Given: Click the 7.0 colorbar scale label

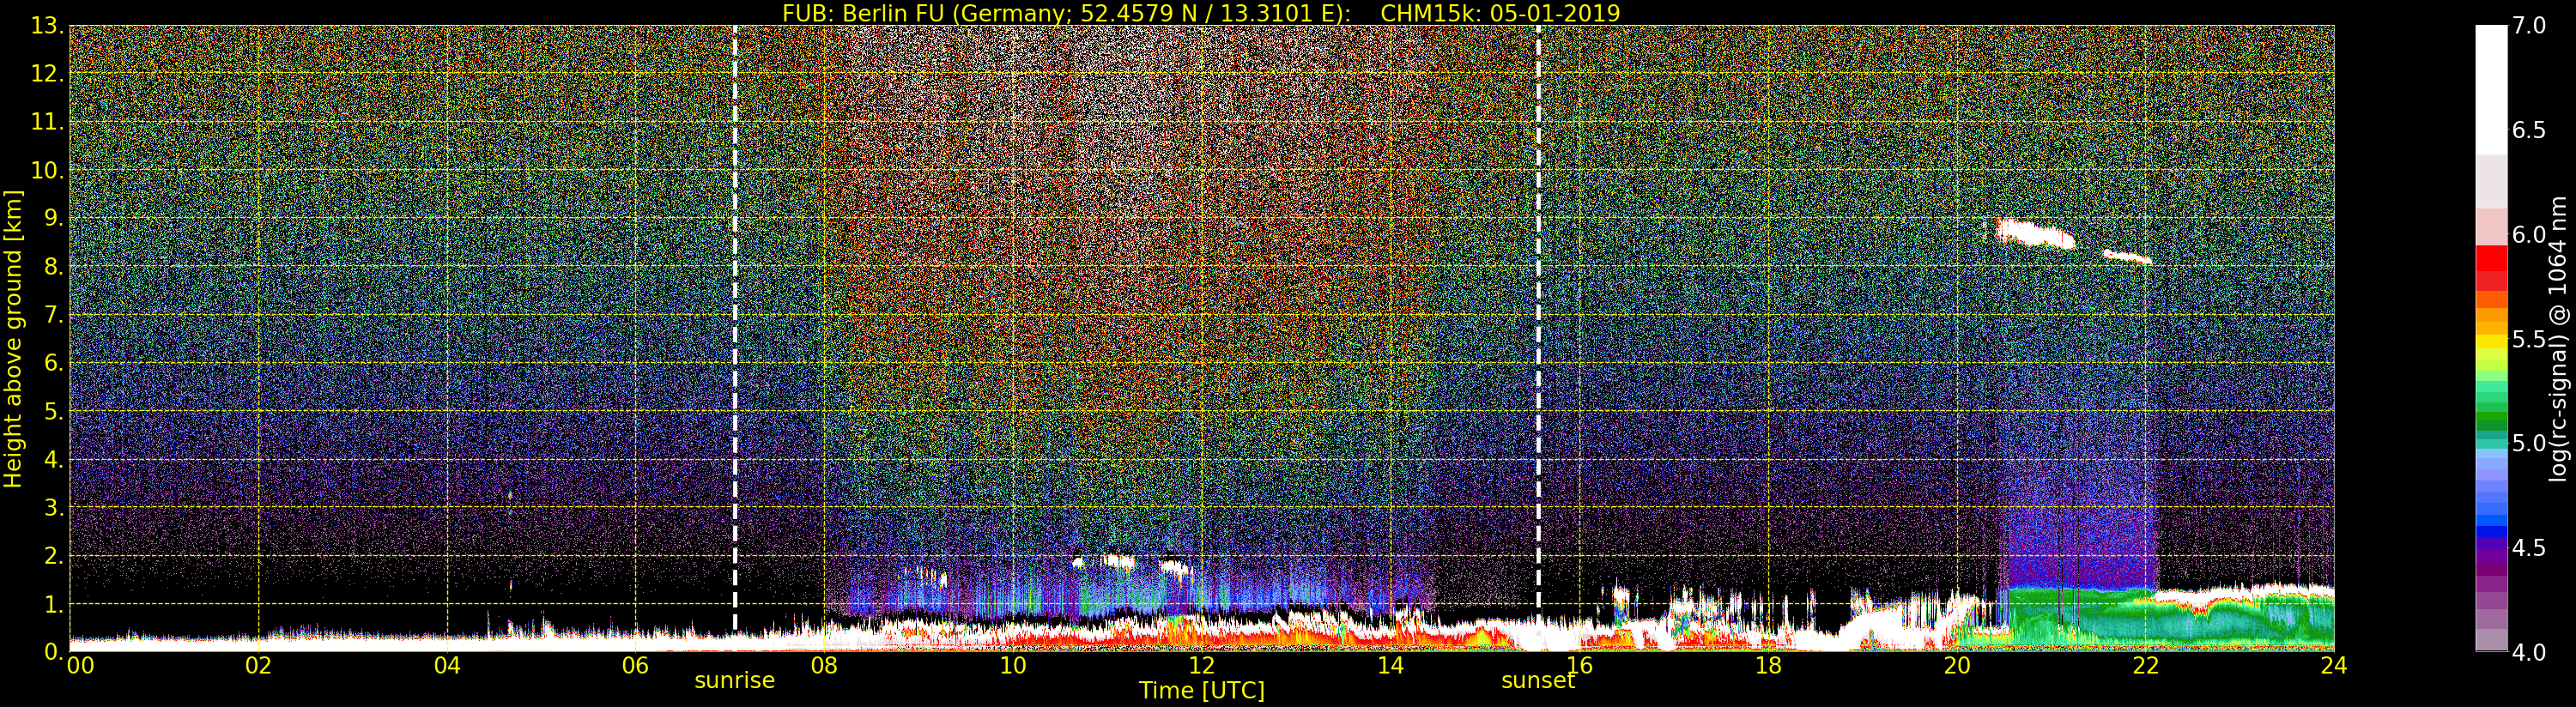Looking at the screenshot, I should pyautogui.click(x=2528, y=26).
